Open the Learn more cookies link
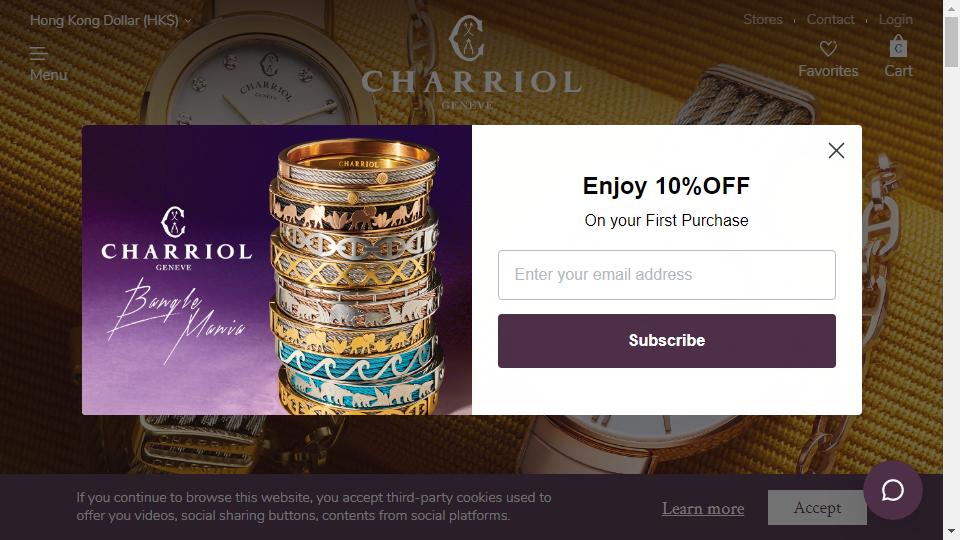Screen dimensions: 960x540 pyautogui.click(x=703, y=508)
